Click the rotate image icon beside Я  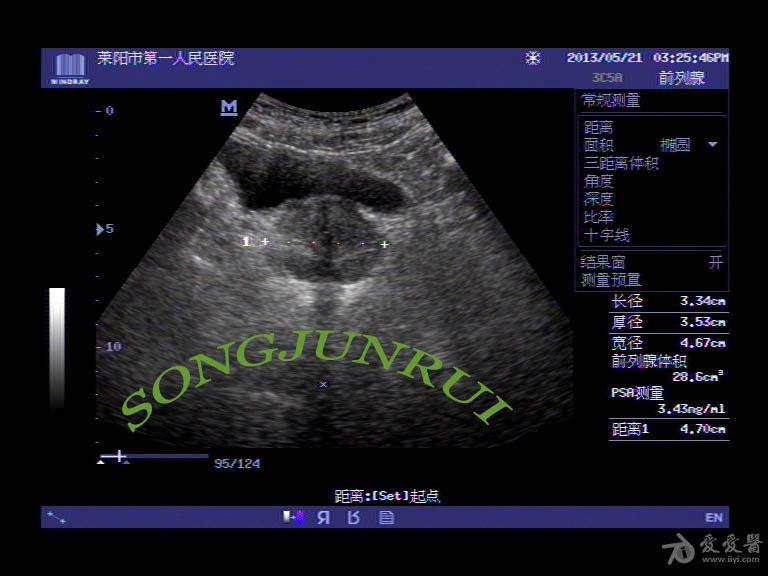(x=354, y=517)
